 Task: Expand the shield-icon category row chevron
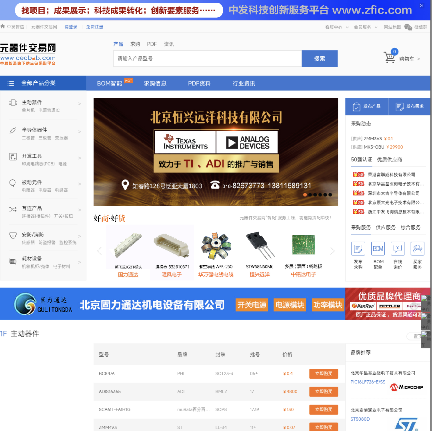click(x=79, y=236)
